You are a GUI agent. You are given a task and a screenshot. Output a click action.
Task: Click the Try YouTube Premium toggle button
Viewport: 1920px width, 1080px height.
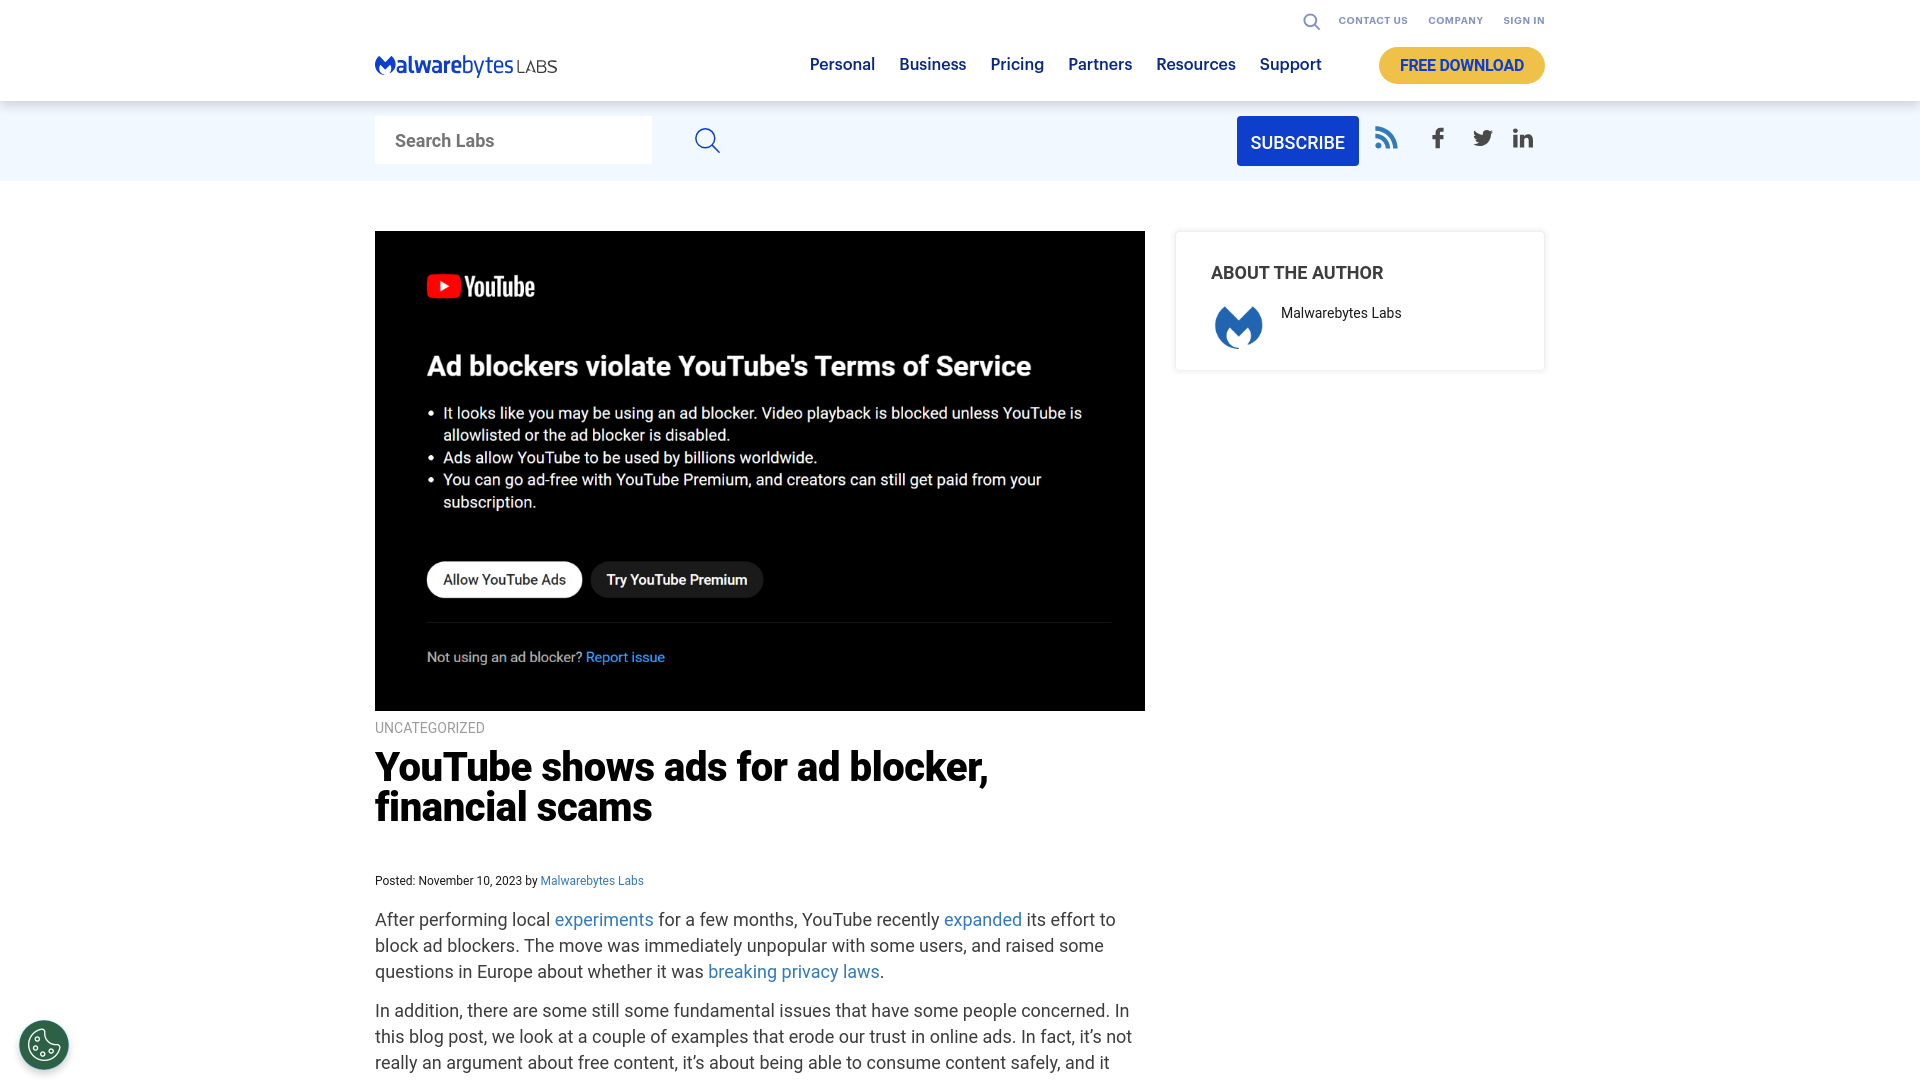(x=675, y=579)
